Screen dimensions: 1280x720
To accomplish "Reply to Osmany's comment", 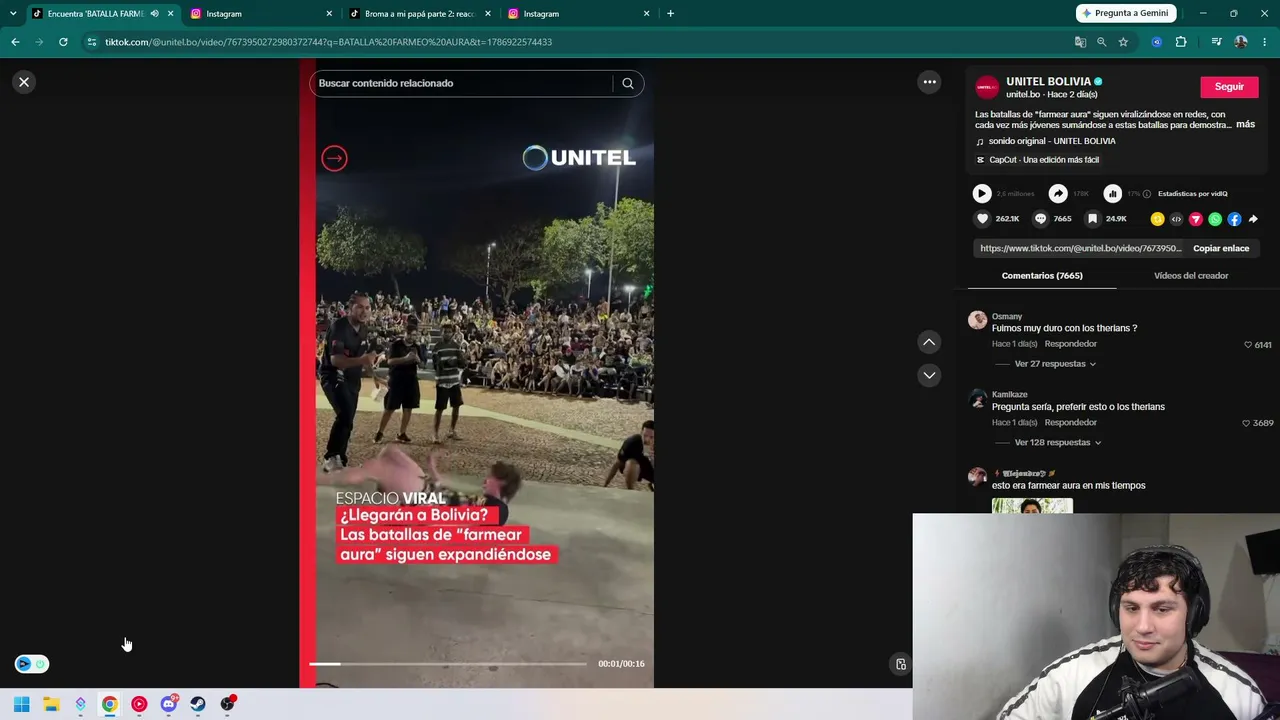I will [1070, 344].
